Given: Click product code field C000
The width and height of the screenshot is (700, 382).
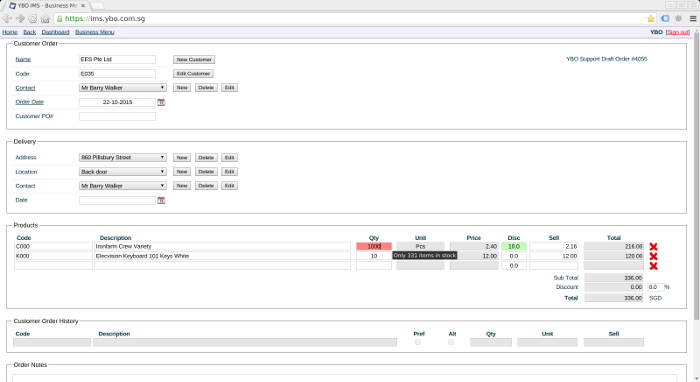Looking at the screenshot, I should click(x=53, y=246).
